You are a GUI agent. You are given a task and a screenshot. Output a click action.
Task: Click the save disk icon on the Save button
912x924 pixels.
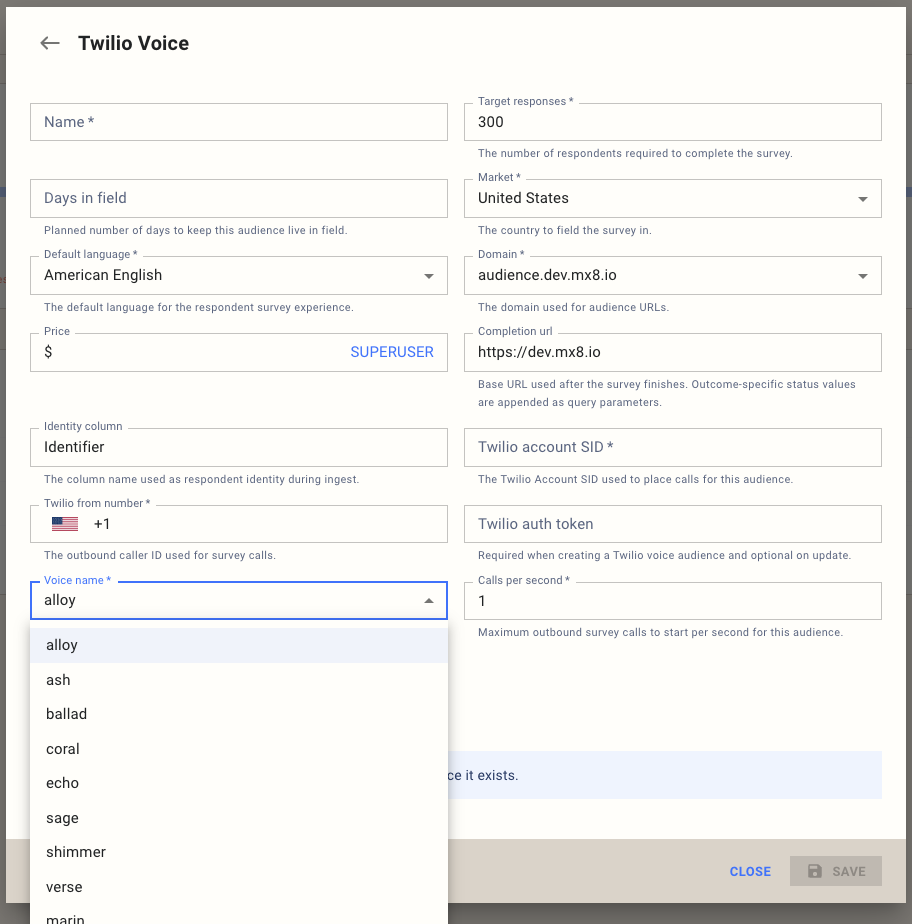coord(816,871)
